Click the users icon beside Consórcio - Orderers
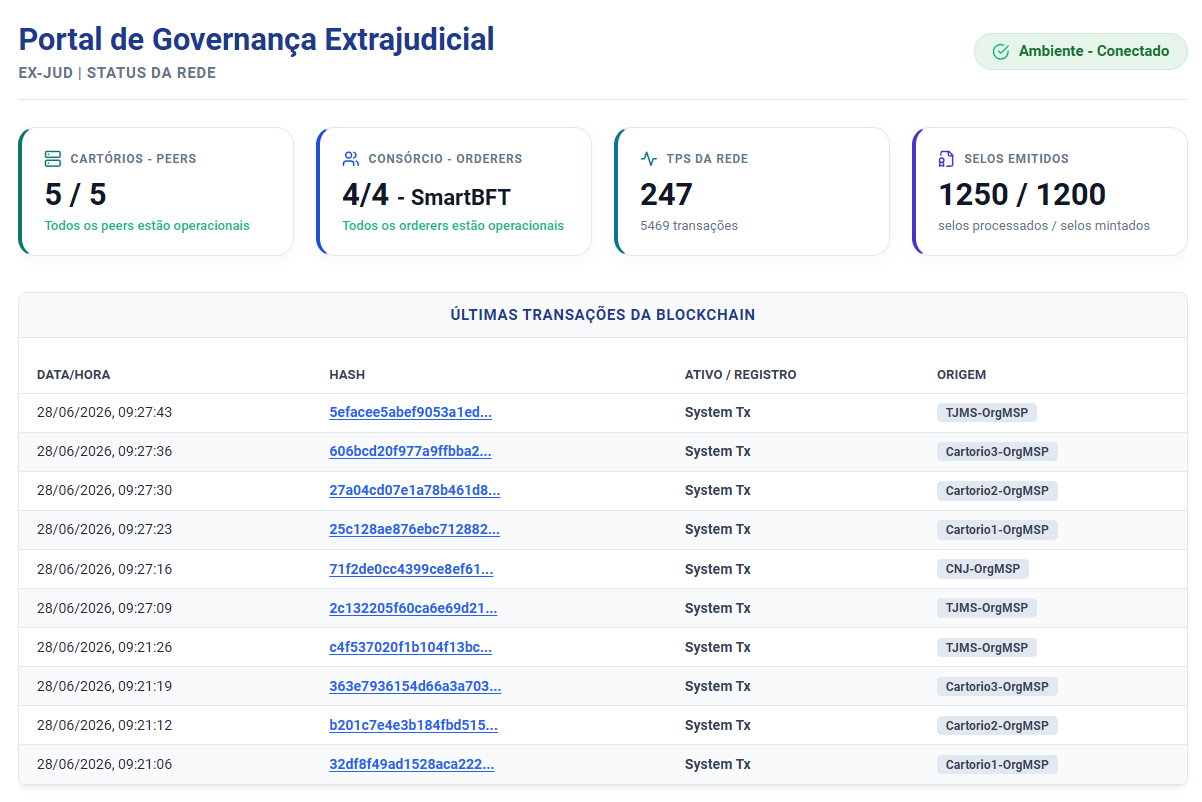1202x802 pixels. [351, 159]
